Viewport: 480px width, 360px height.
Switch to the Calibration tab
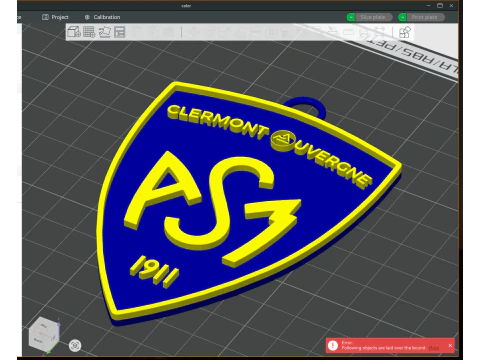tap(102, 17)
